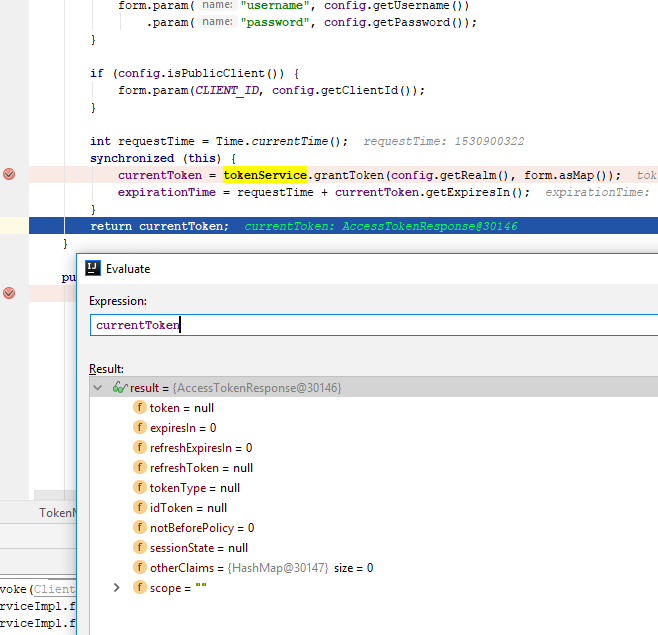Click the Evaluate dialog title
This screenshot has height=635, width=658.
128,269
